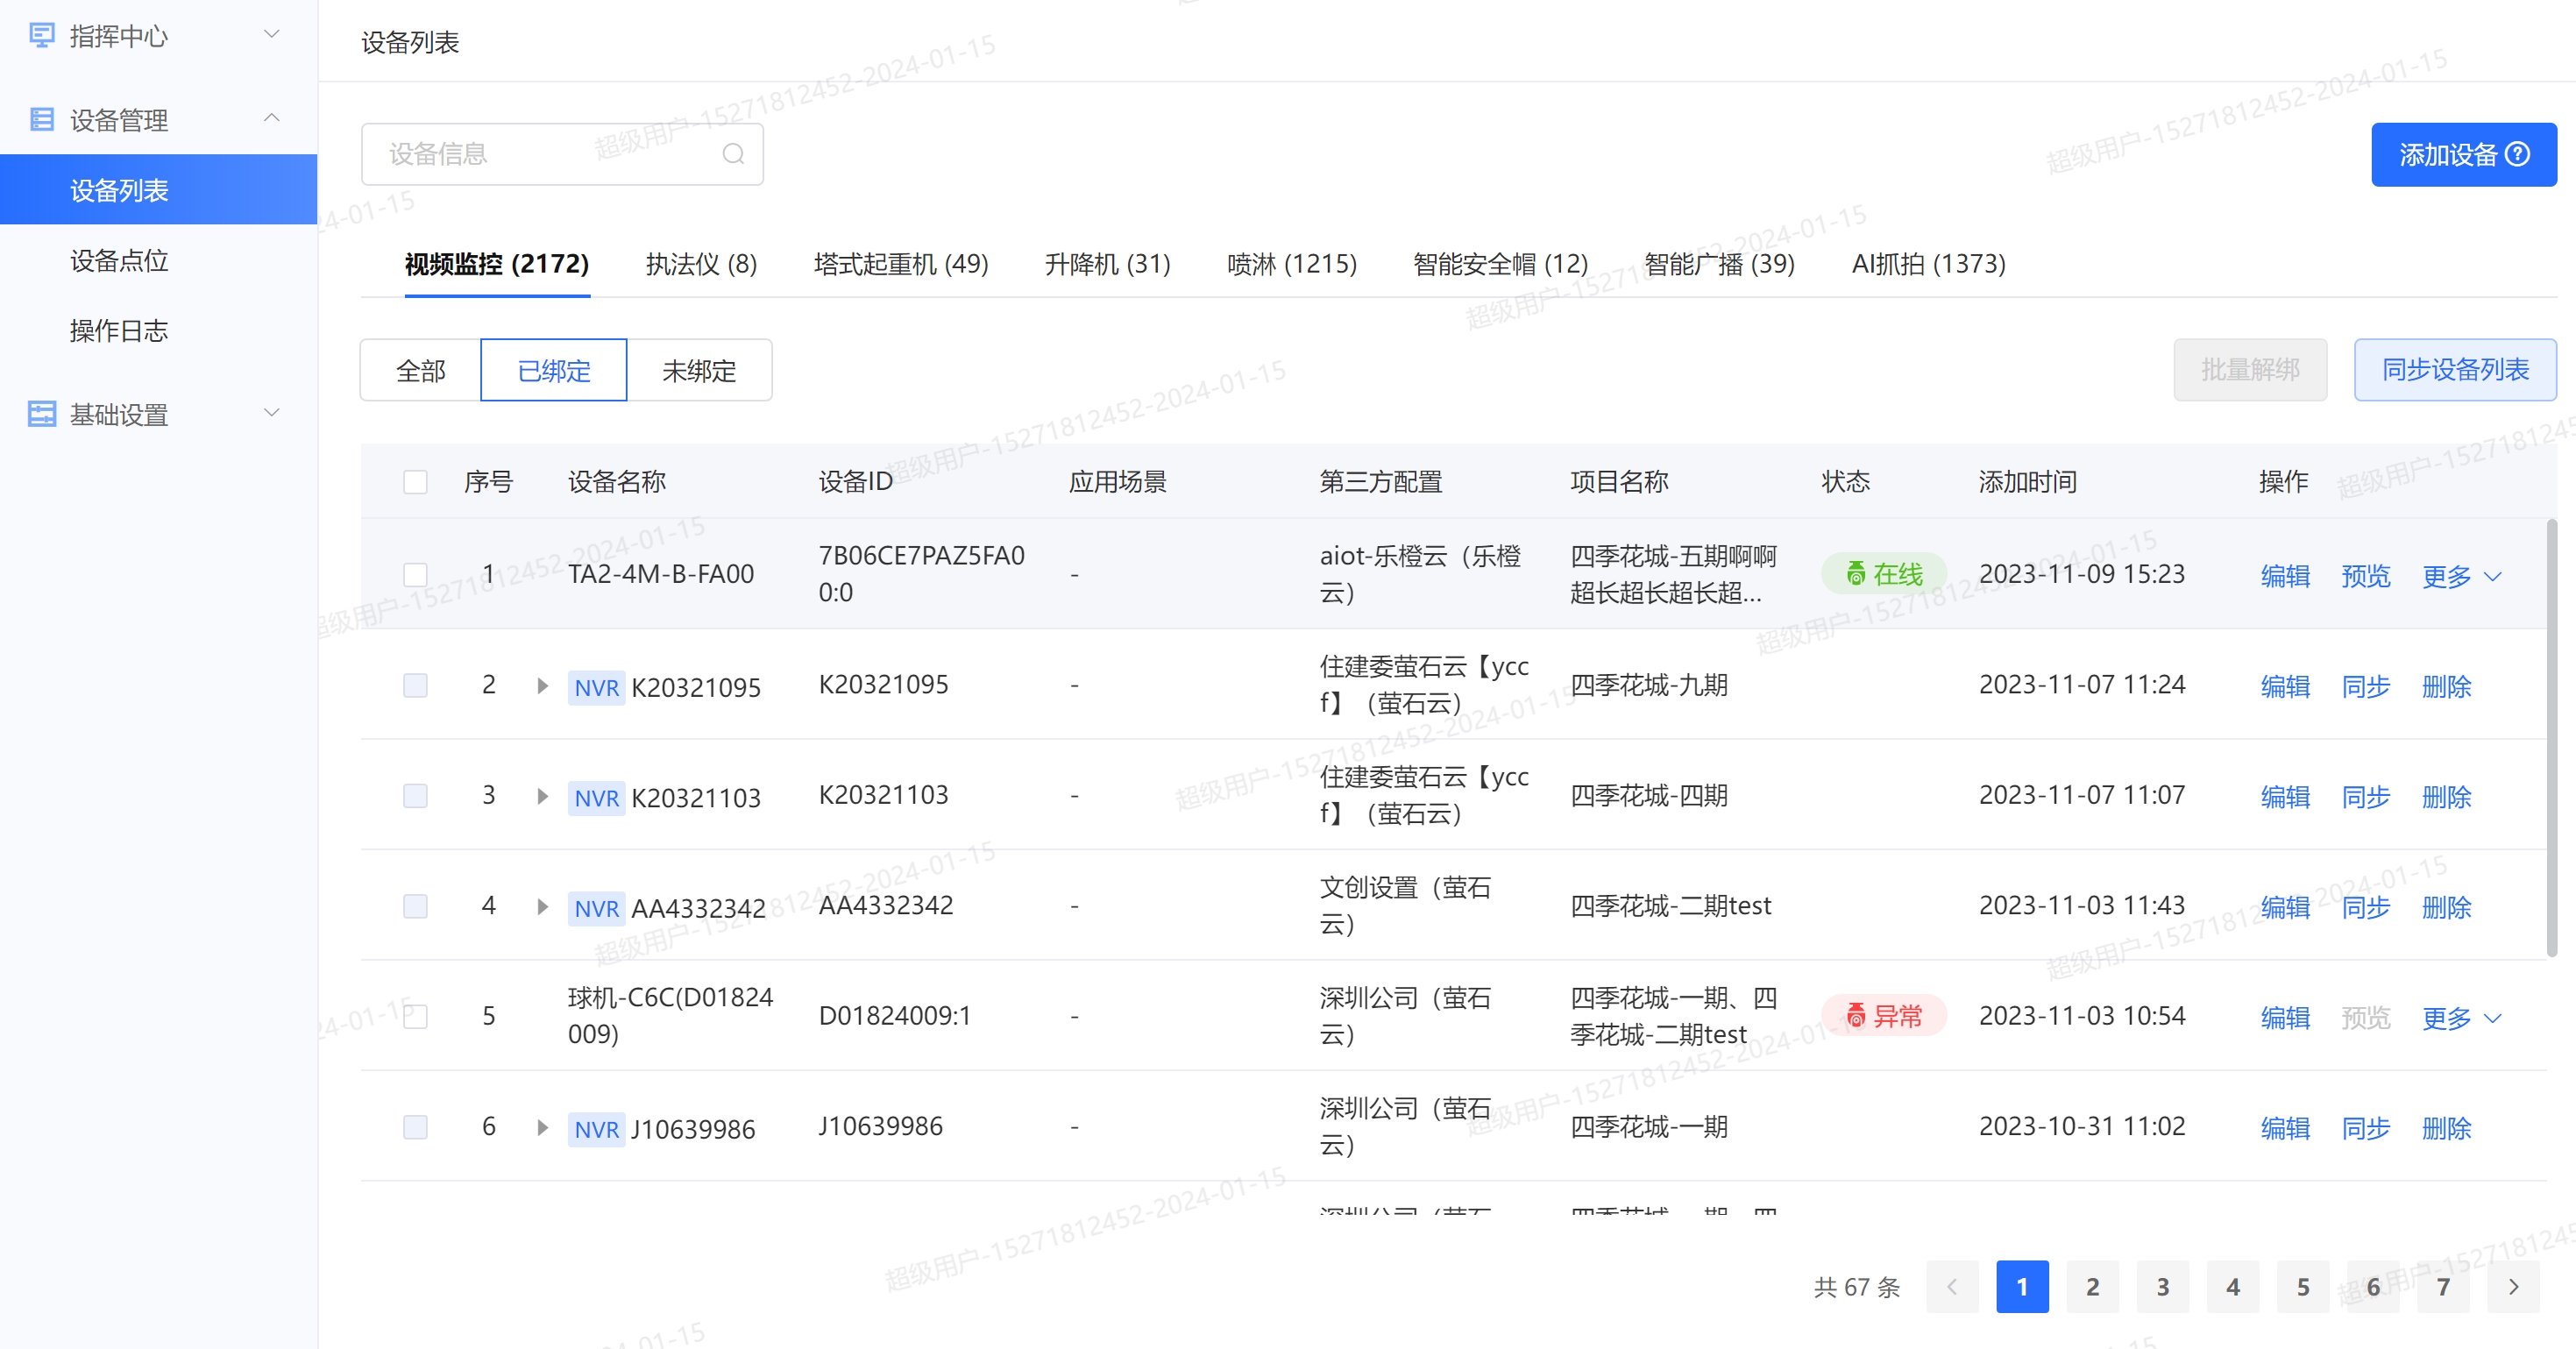
Task: Switch to 智能安全帽 (12) tab
Action: pos(1500,264)
